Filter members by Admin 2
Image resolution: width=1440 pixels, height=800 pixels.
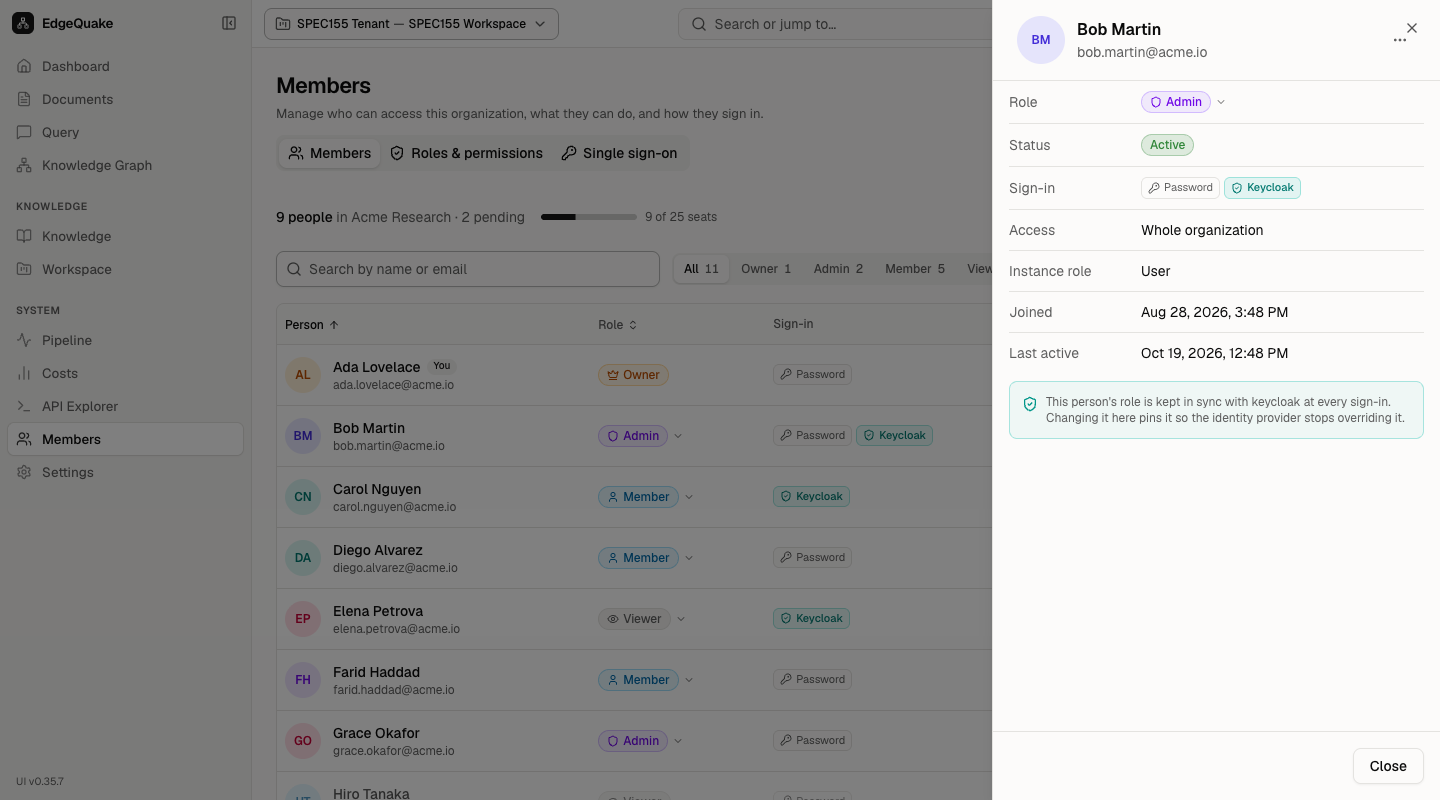click(x=838, y=269)
